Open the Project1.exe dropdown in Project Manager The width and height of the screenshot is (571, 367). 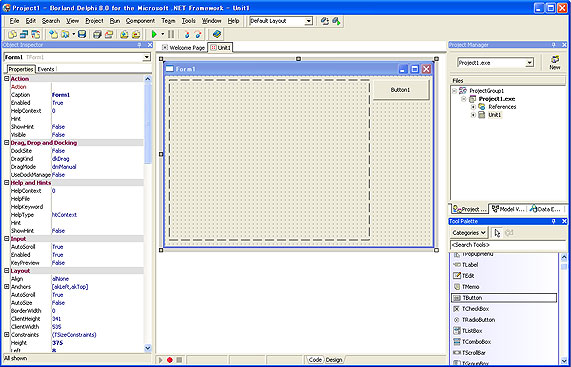(x=530, y=63)
